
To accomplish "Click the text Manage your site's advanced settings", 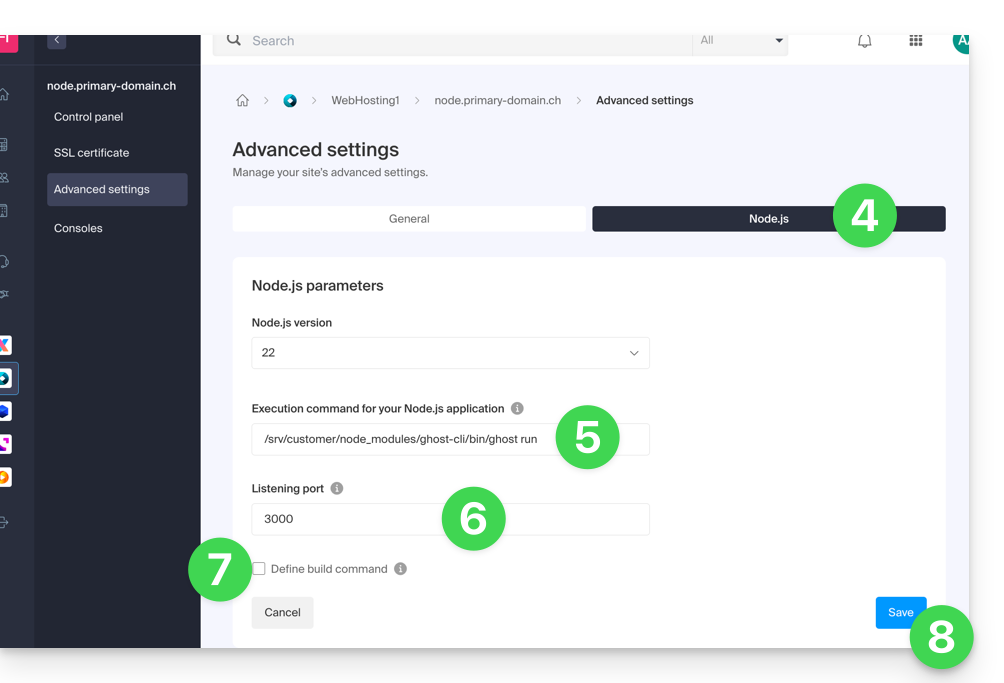I will coord(330,172).
